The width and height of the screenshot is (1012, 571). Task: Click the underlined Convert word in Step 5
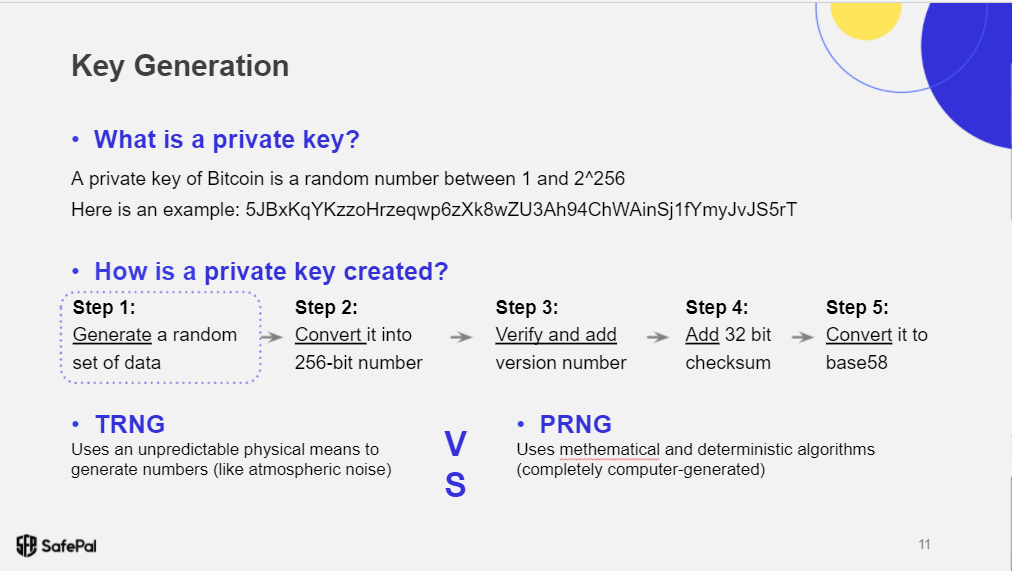pos(859,335)
